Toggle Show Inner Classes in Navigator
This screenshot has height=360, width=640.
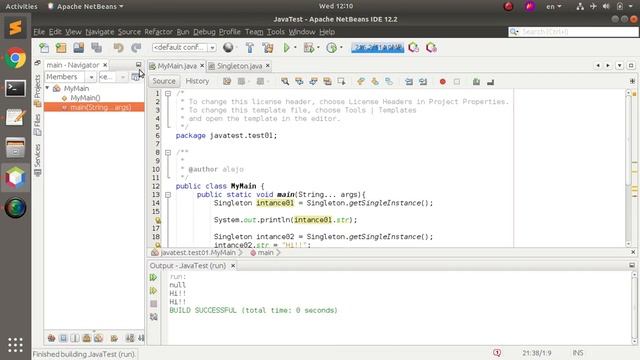pos(98,338)
